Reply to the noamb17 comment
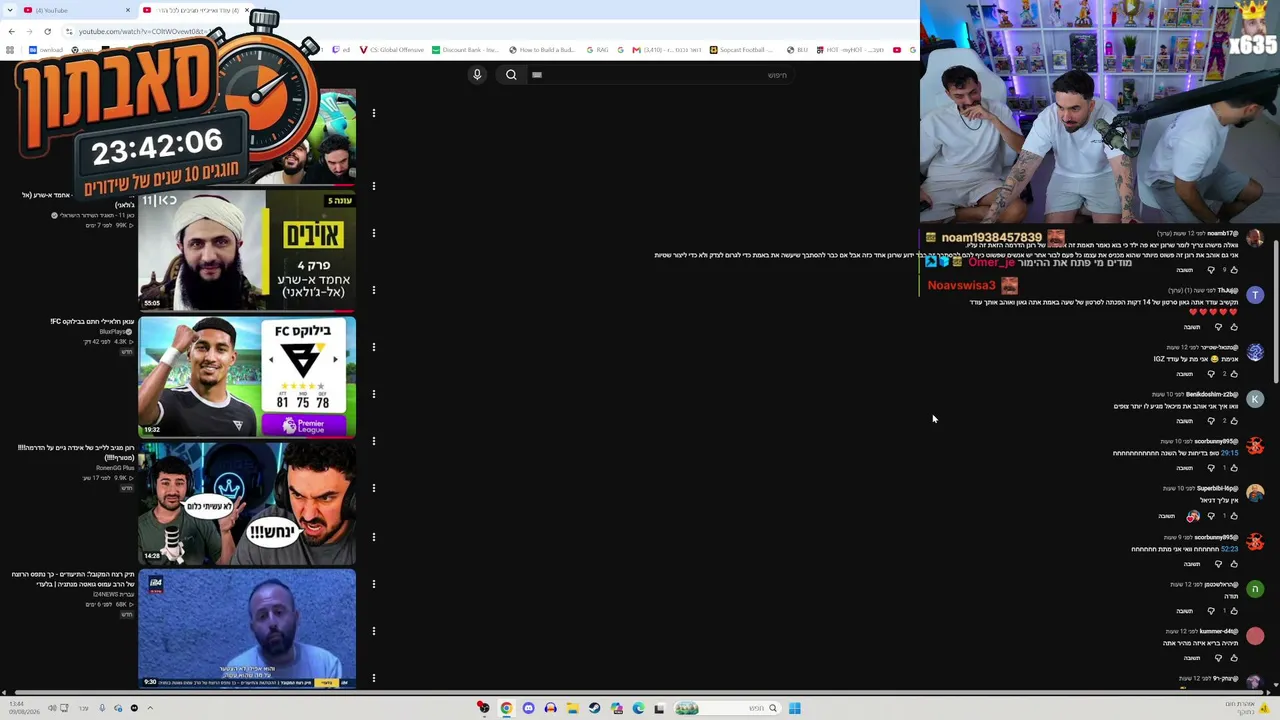The image size is (1280, 720). 1185,270
